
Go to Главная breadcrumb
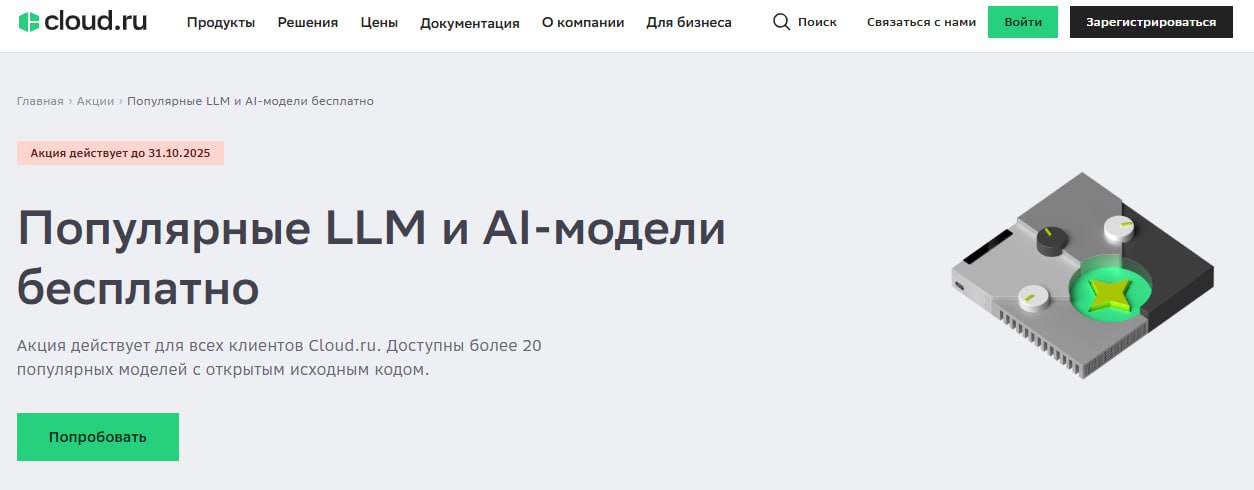tap(40, 101)
